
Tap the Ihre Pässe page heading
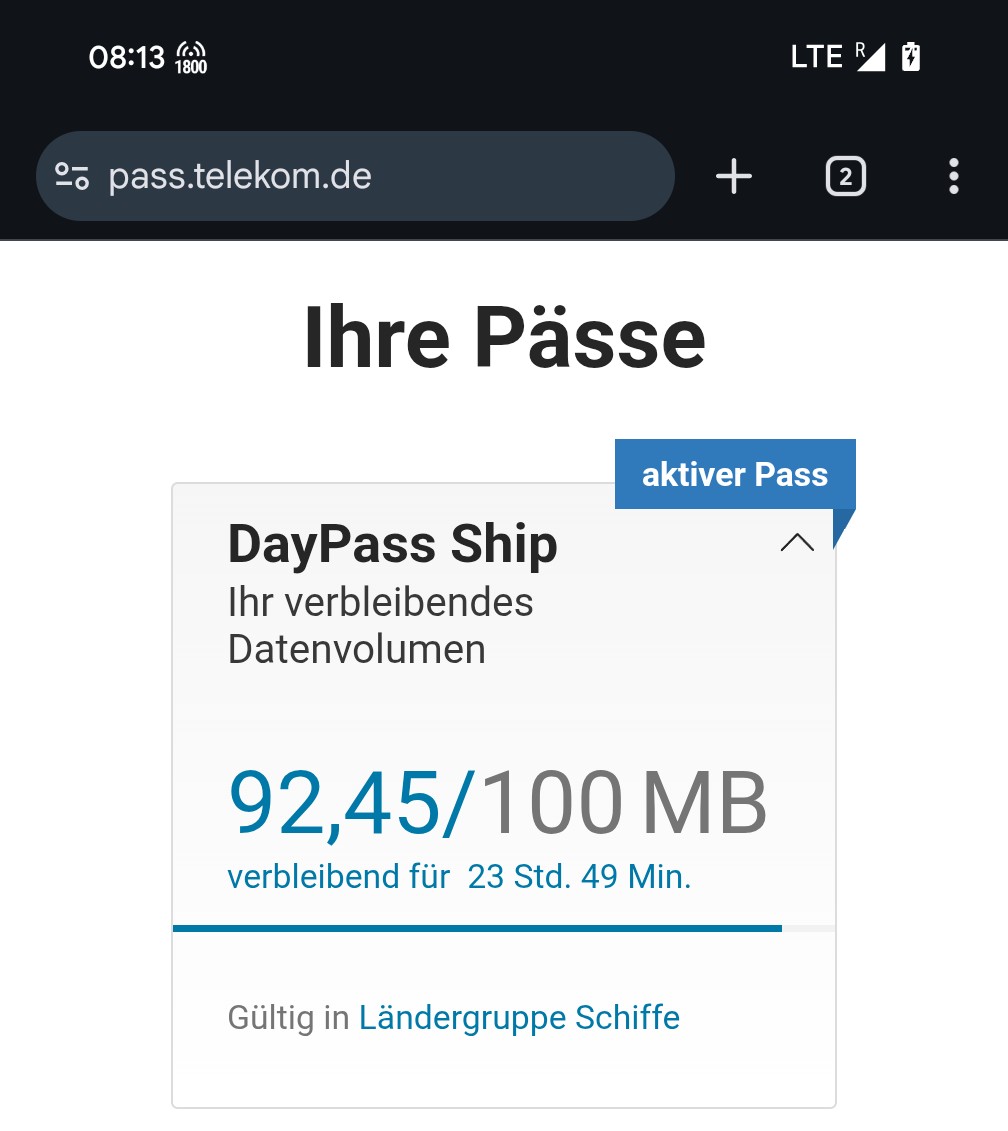point(504,338)
